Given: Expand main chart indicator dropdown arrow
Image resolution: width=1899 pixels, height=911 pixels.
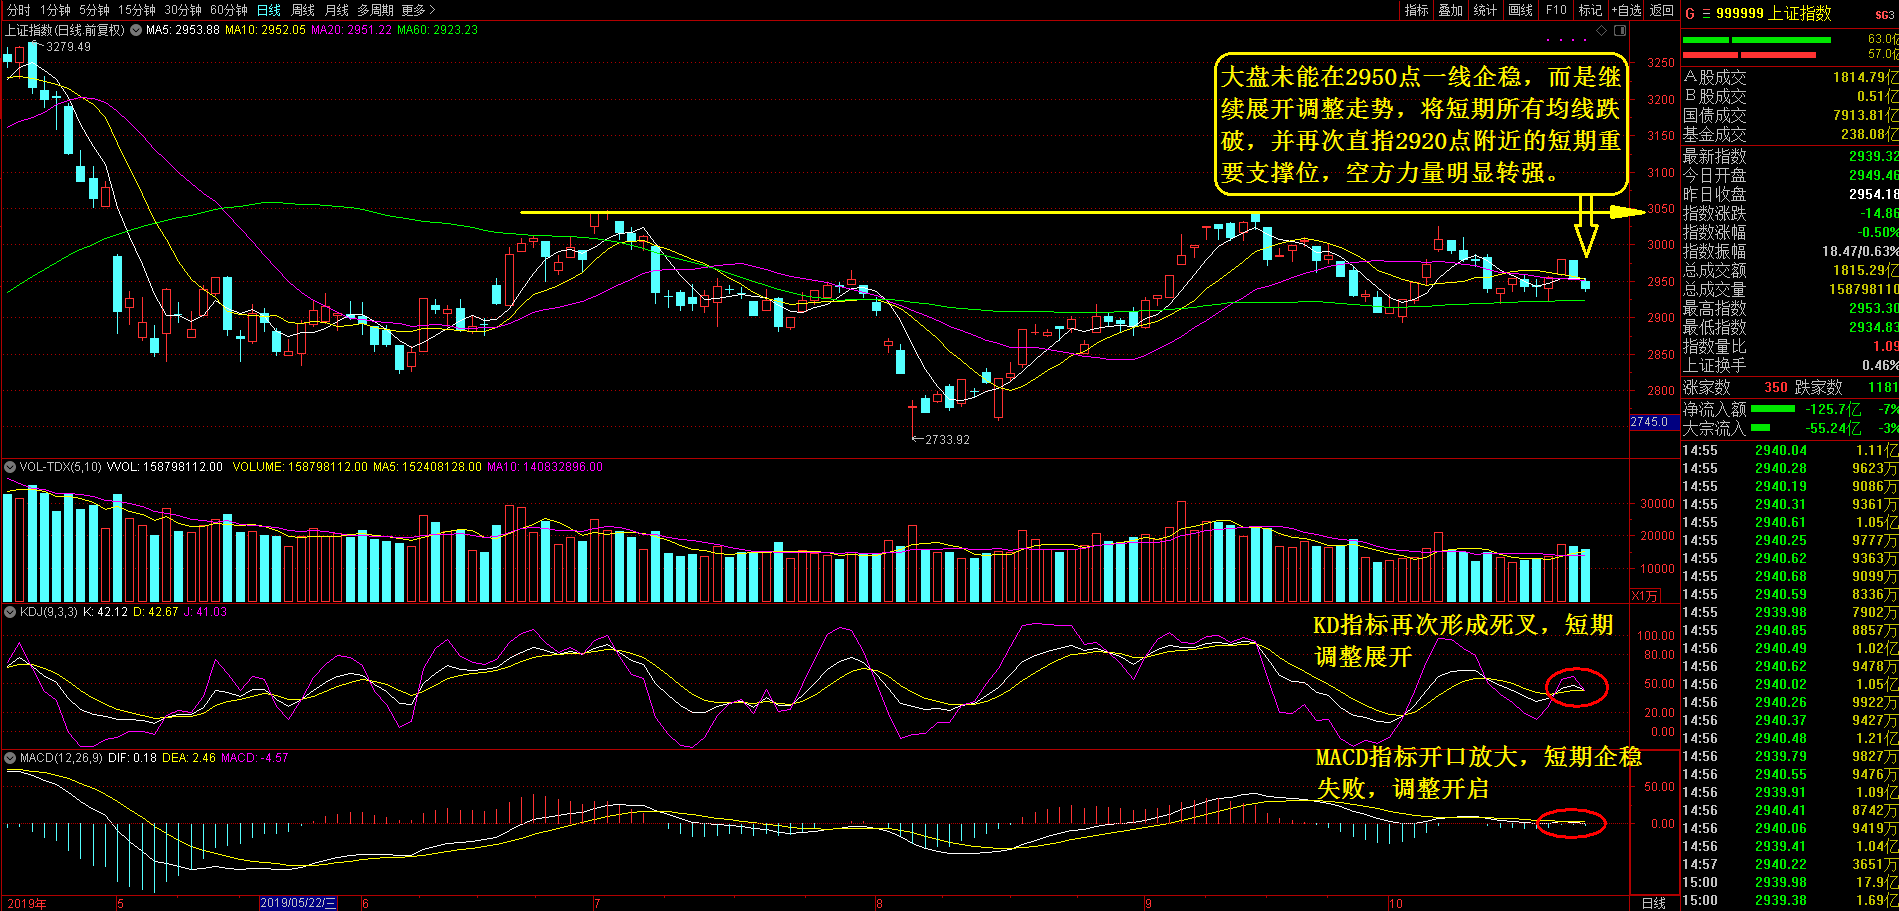Looking at the screenshot, I should pyautogui.click(x=134, y=30).
